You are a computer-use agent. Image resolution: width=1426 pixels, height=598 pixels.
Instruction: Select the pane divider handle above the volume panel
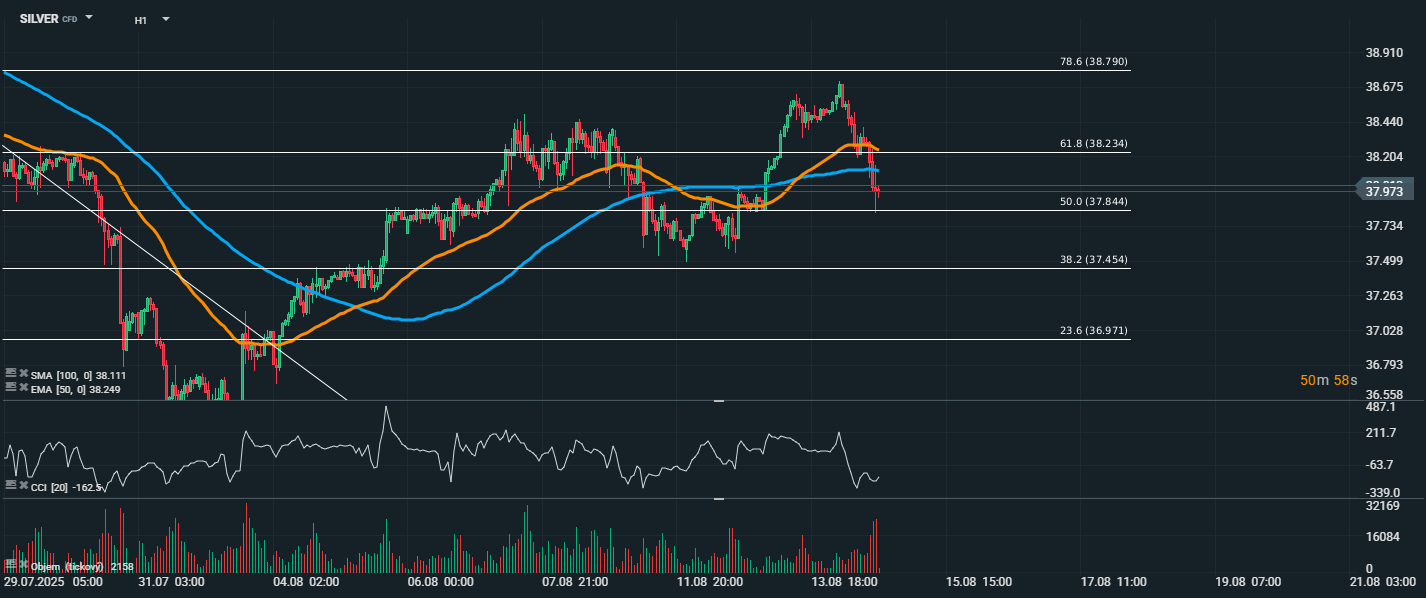718,498
